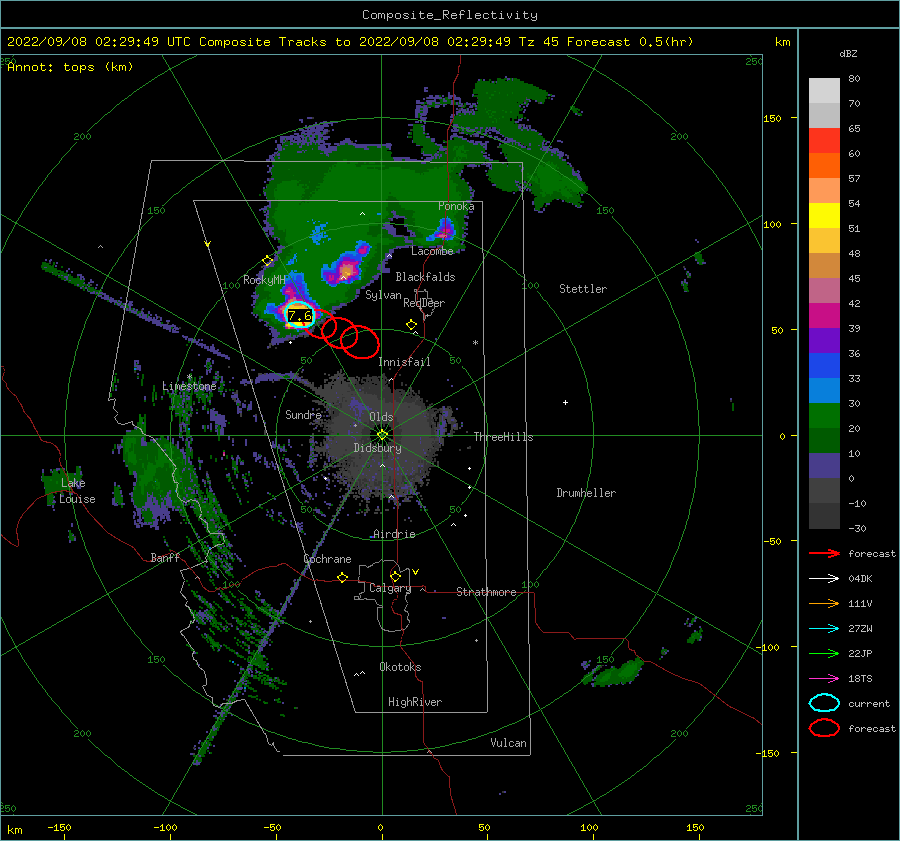Click the yellow diamond marker east of RedDeer
This screenshot has height=841, width=900.
point(412,325)
